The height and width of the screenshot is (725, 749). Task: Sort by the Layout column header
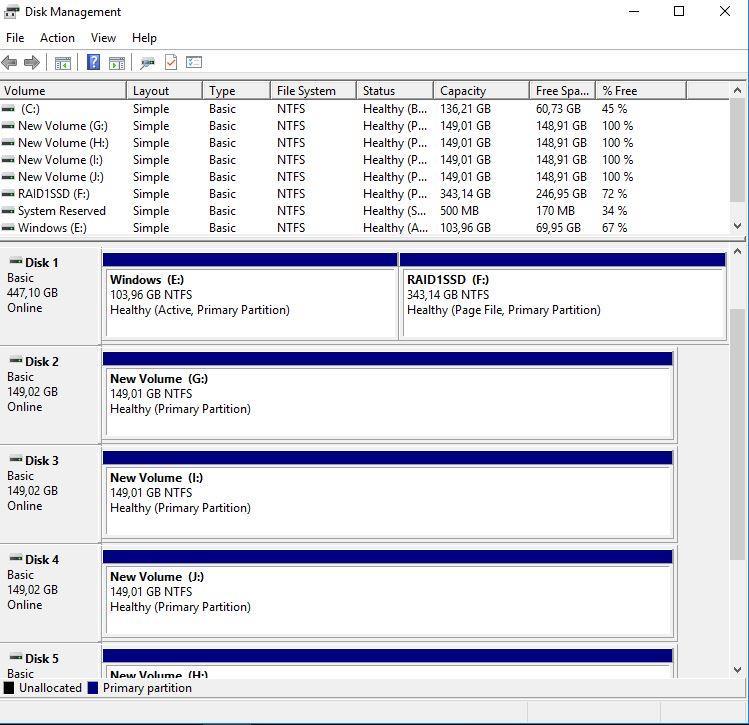[164, 91]
